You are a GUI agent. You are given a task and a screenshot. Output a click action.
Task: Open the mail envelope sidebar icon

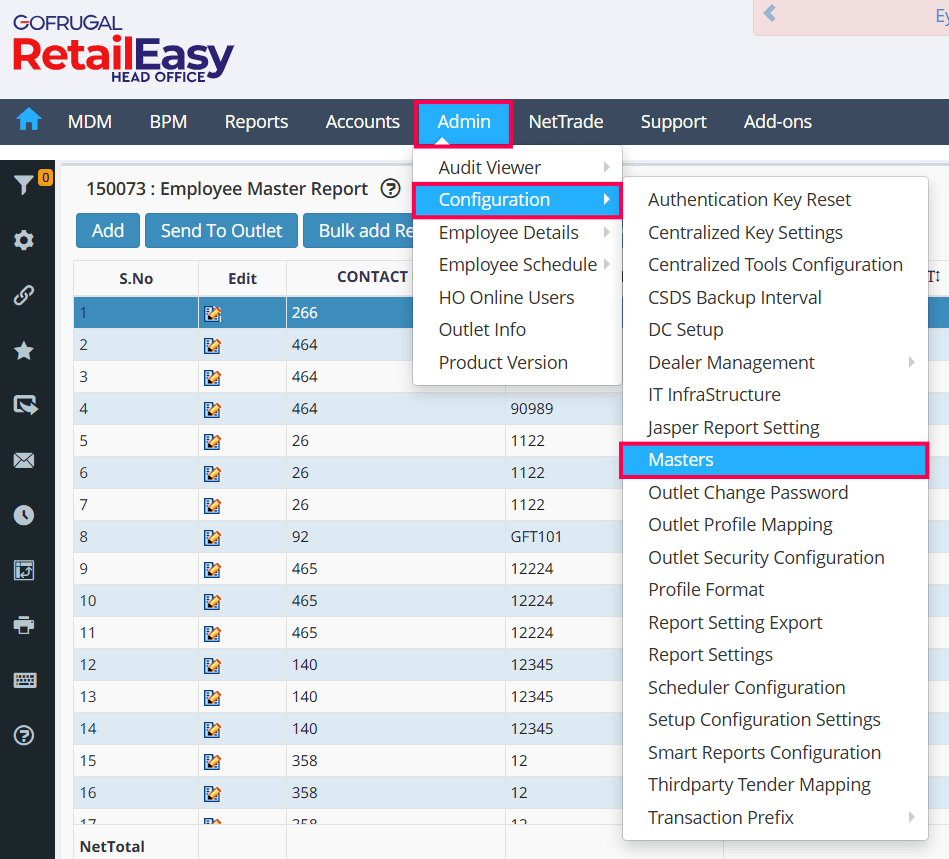(24, 461)
